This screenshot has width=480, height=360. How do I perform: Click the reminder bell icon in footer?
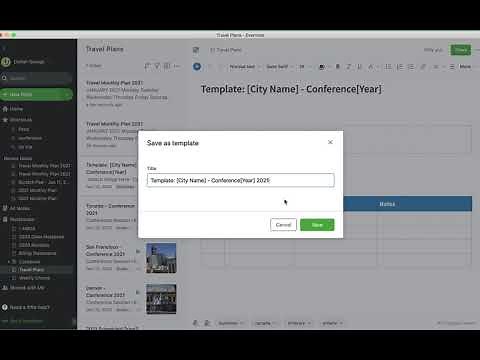pos(196,323)
